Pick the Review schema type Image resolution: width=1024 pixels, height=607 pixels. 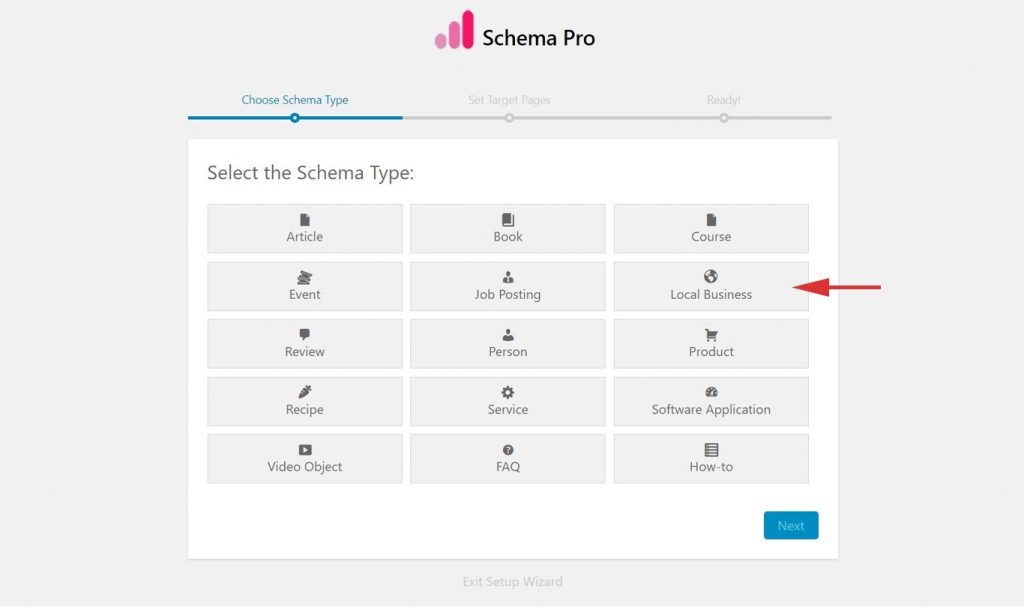click(x=305, y=344)
